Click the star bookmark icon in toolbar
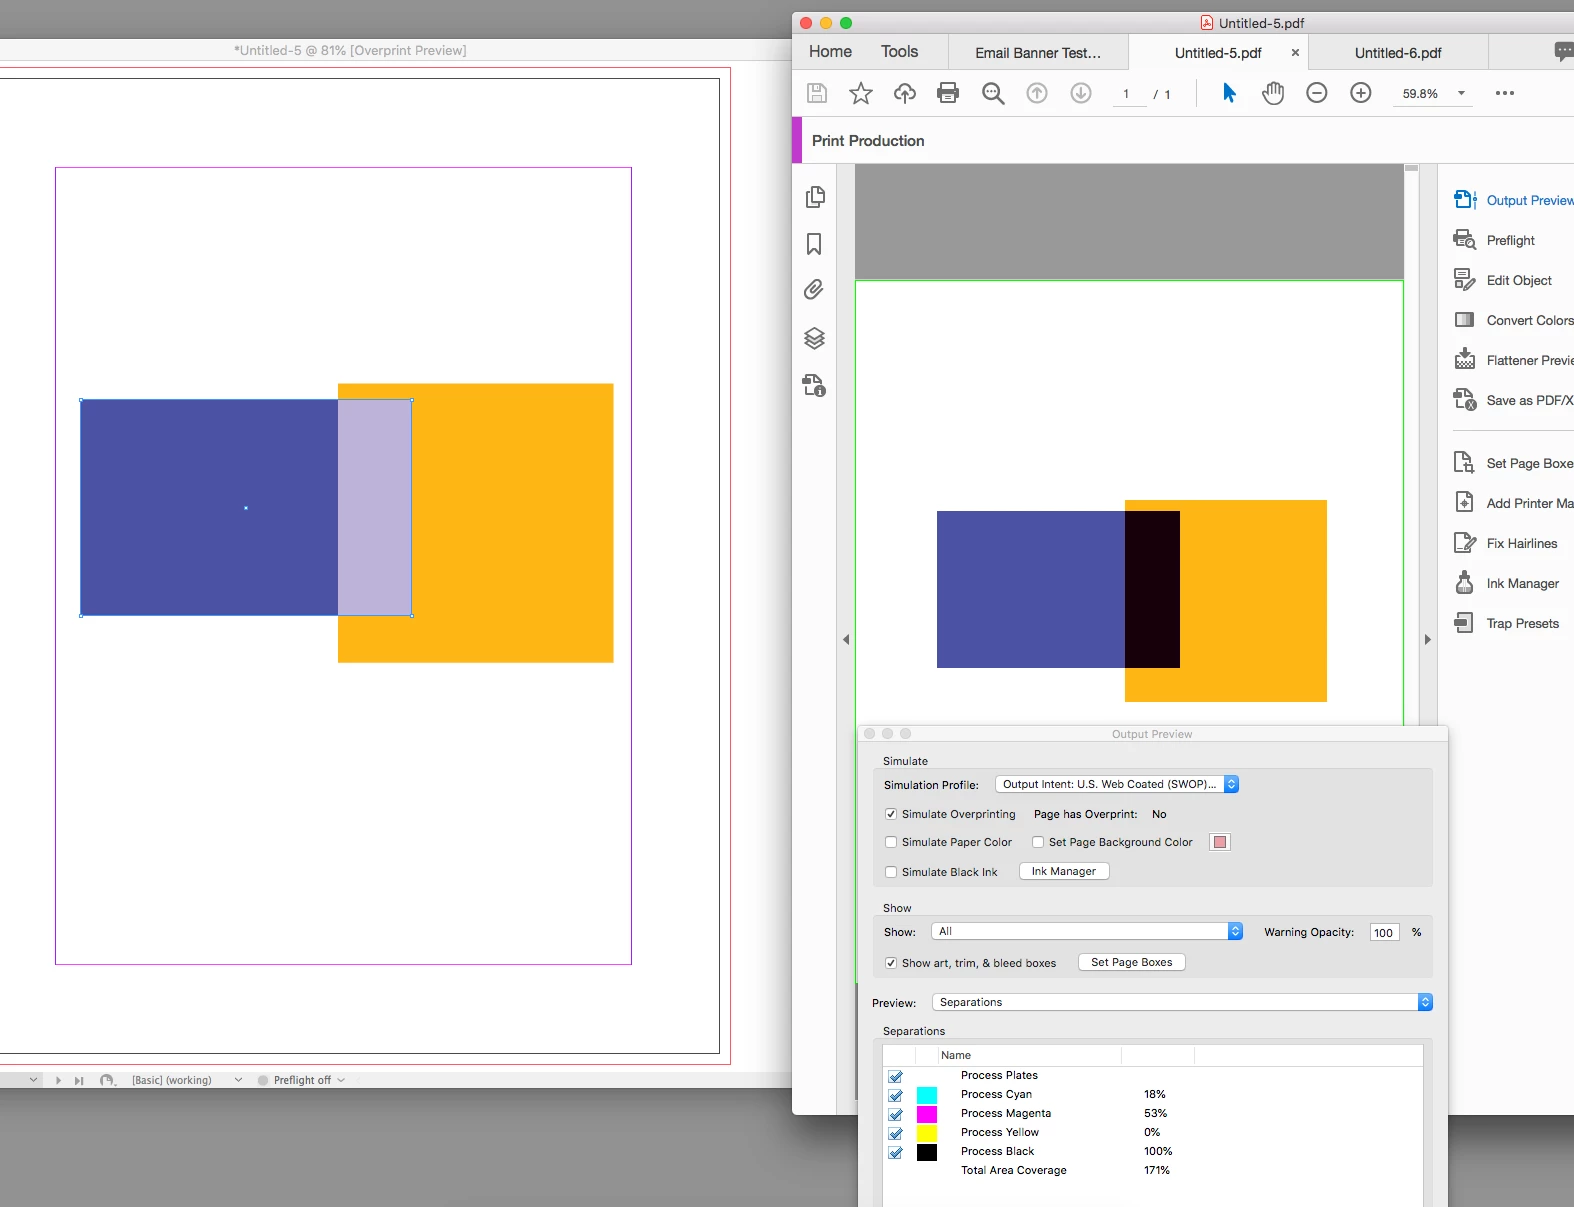 861,93
